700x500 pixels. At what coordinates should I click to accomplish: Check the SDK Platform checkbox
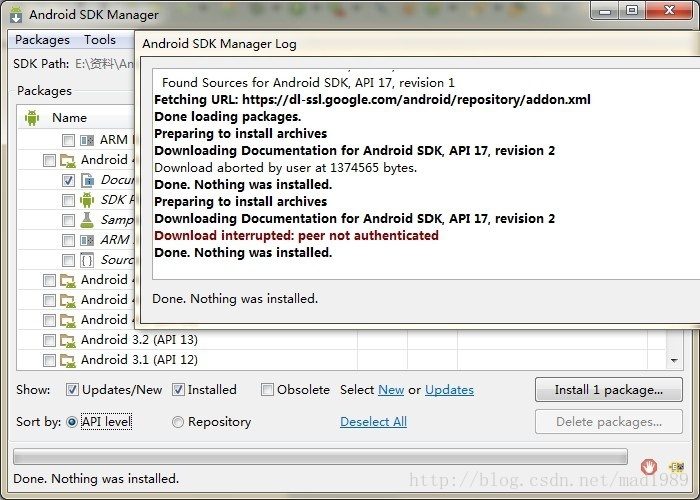68,200
